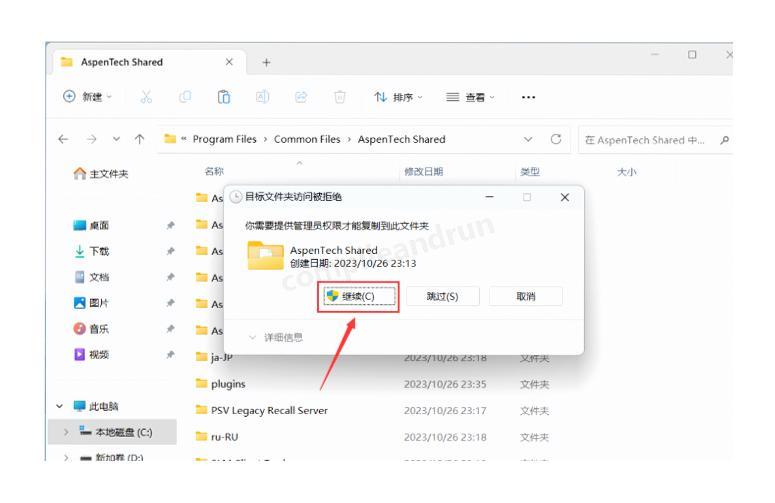Click Common Files in address breadcrumb
Viewport: 775px width, 503px height.
pos(307,139)
